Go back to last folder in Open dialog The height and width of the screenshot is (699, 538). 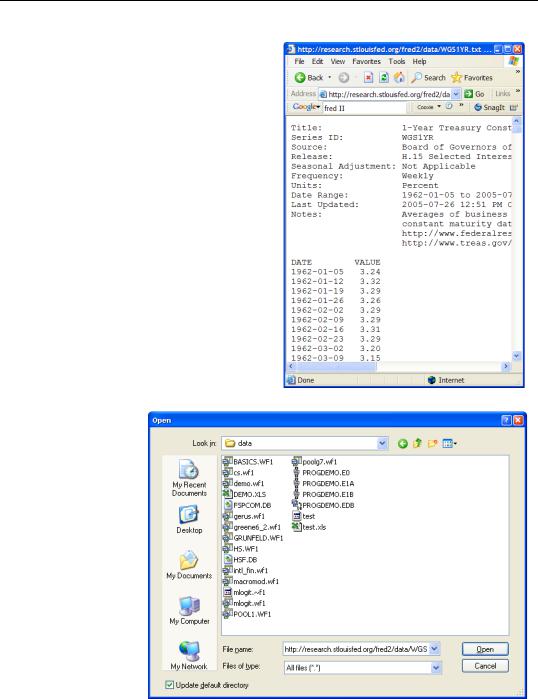402,444
